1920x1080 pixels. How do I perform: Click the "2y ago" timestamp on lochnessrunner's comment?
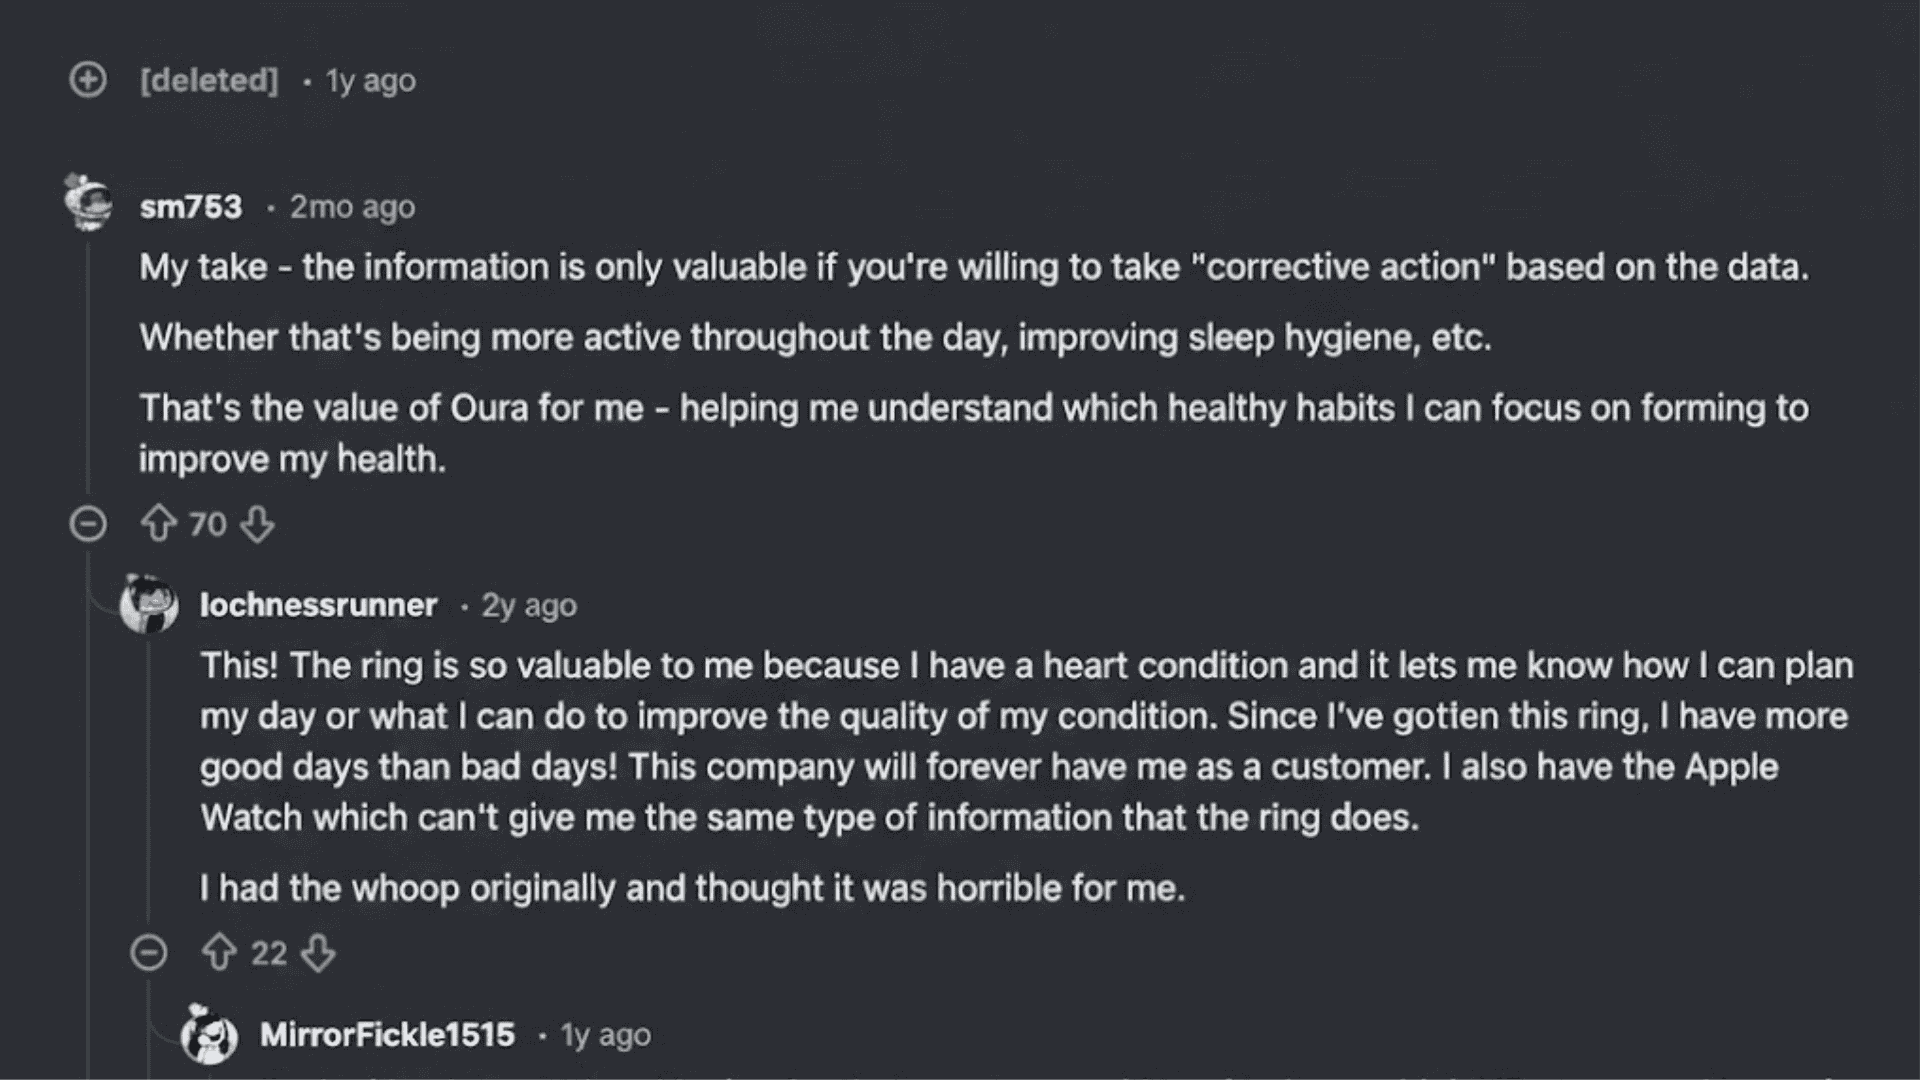pyautogui.click(x=527, y=605)
